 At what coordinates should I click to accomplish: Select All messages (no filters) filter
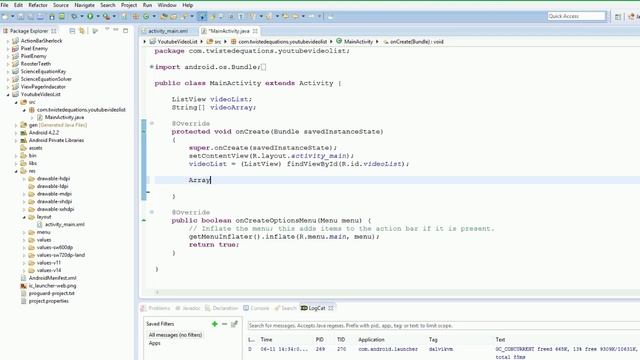point(175,335)
